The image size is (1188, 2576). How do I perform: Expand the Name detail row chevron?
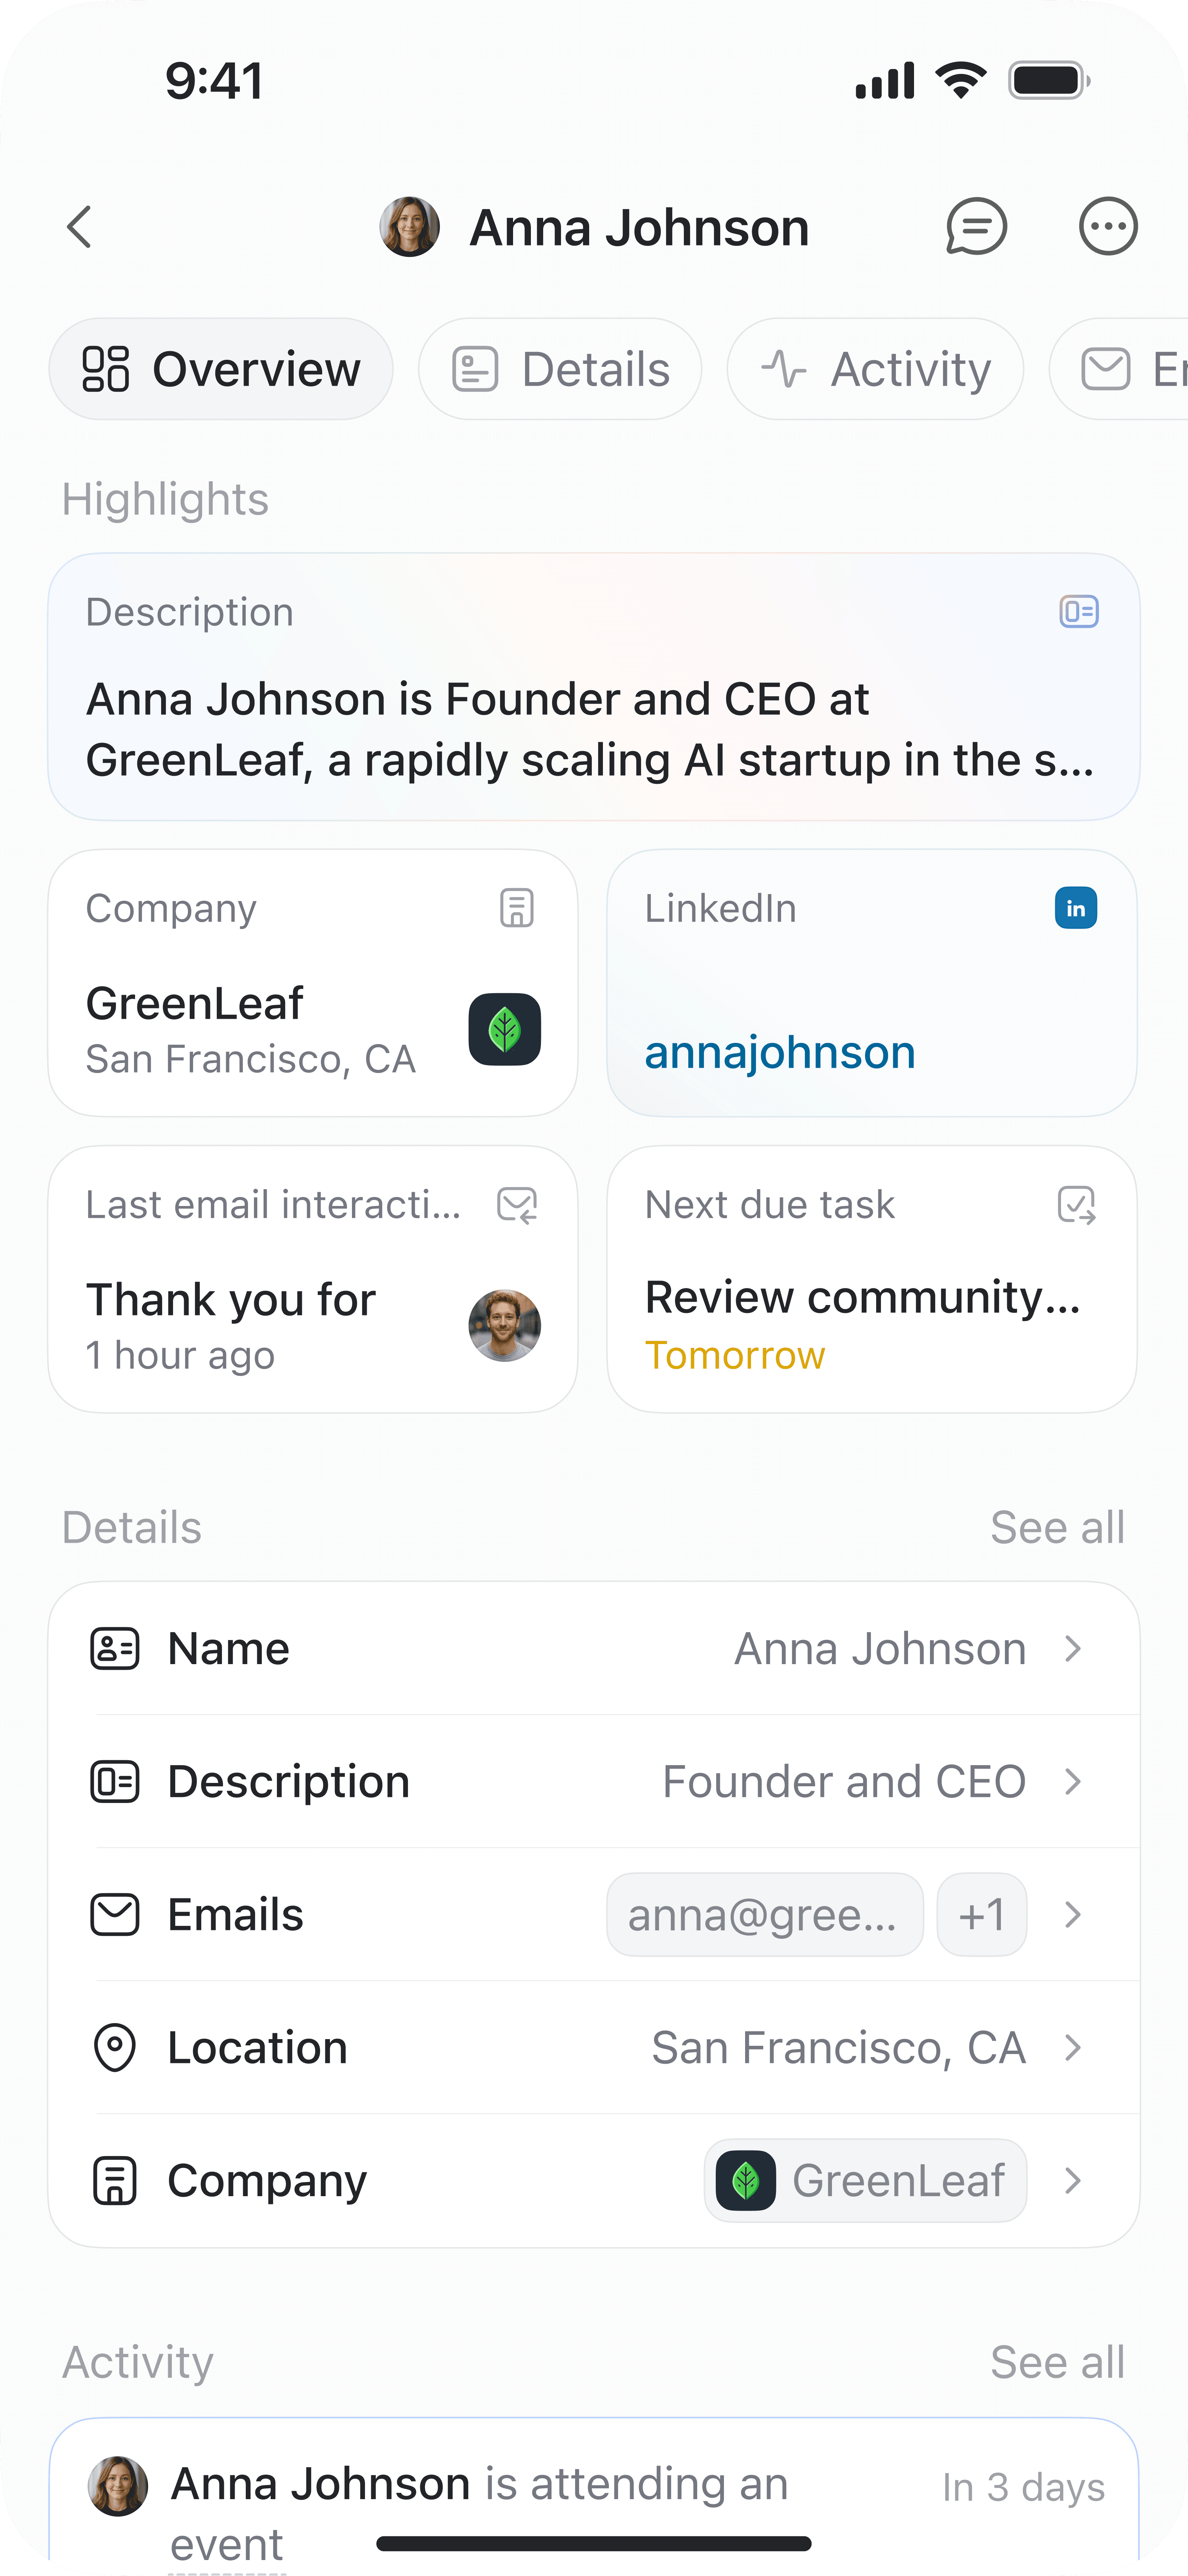[1073, 1649]
